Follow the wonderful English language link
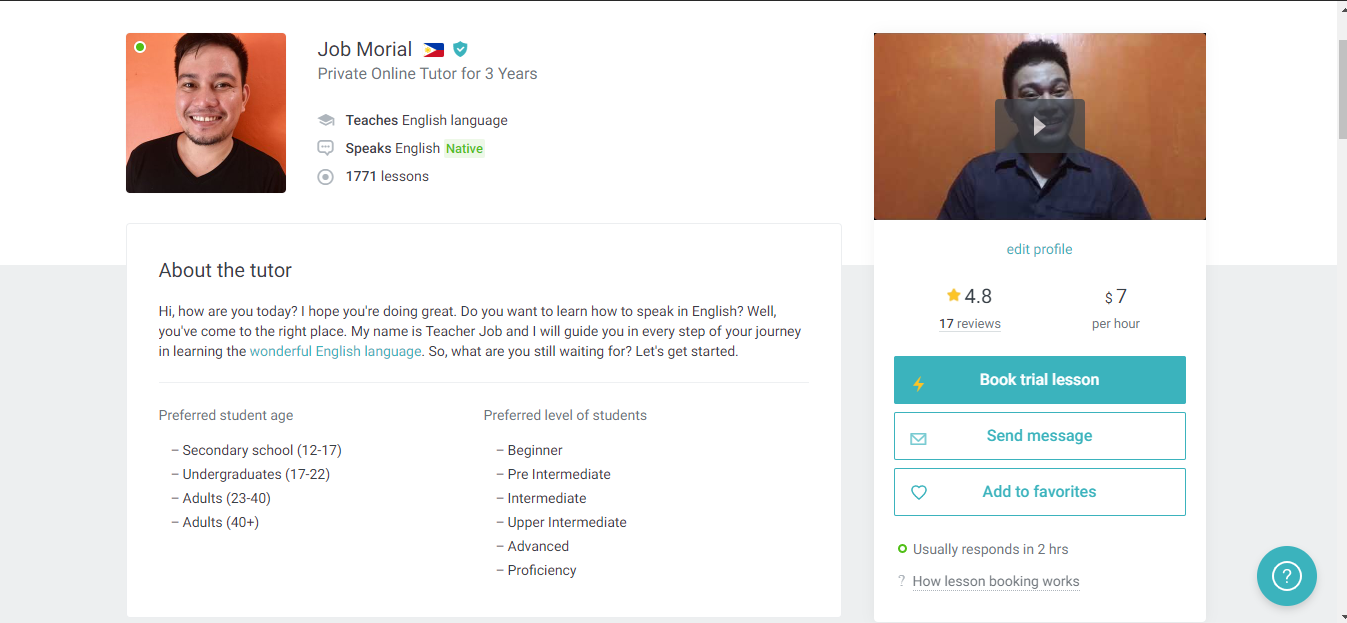The image size is (1347, 623). pyautogui.click(x=335, y=352)
